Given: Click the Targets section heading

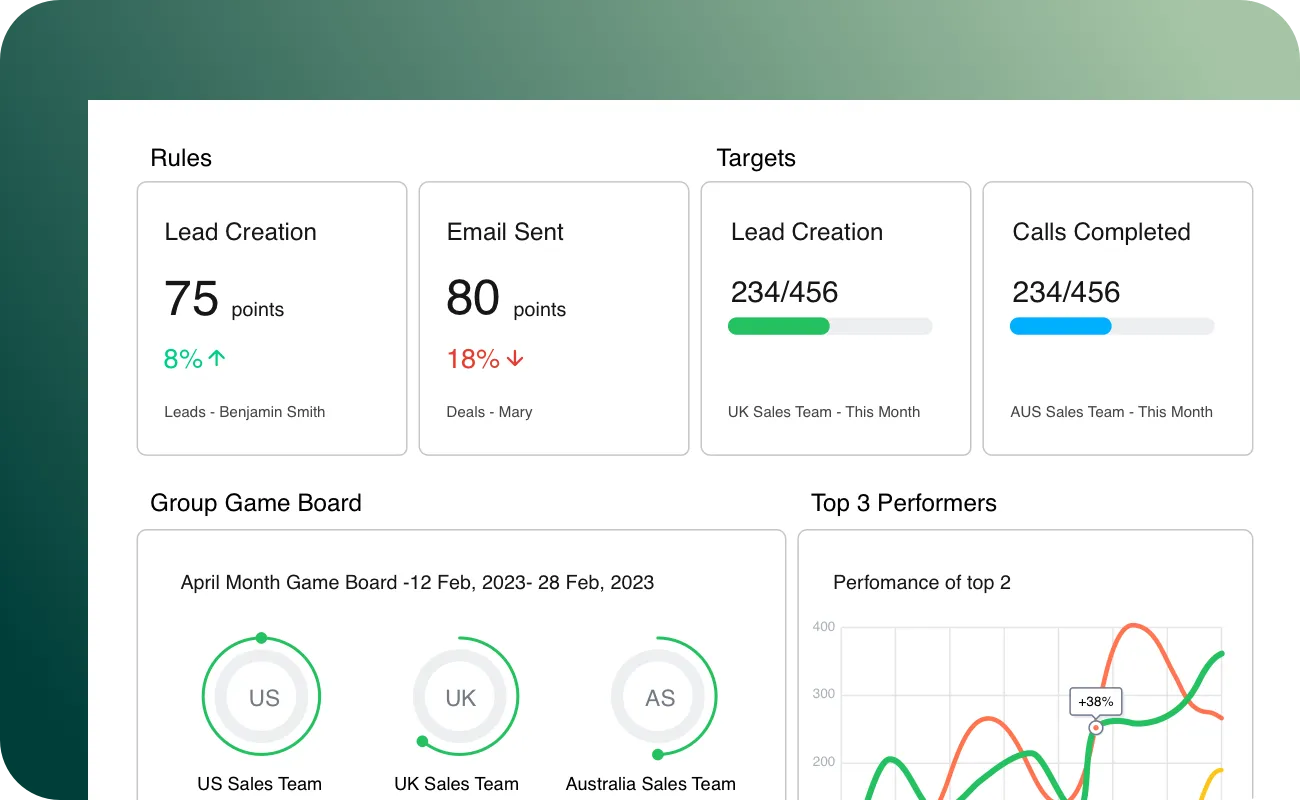Looking at the screenshot, I should coord(756,157).
